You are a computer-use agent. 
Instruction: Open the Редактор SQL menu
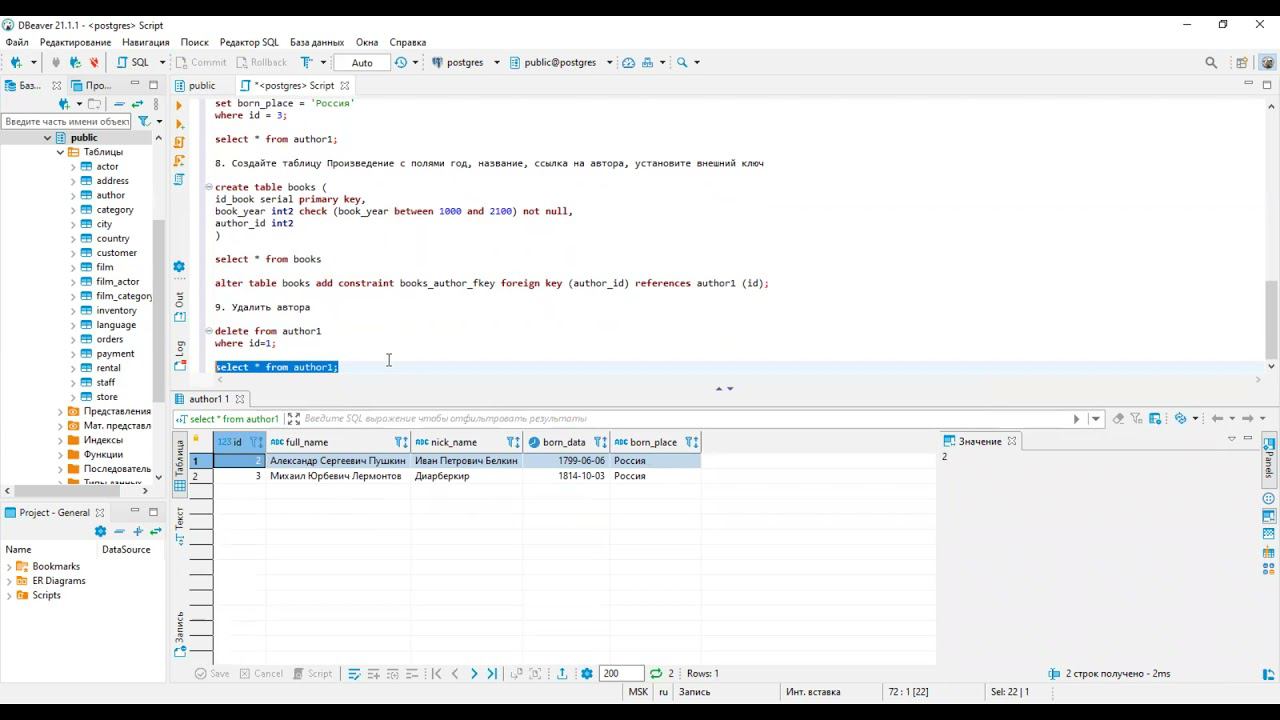pyautogui.click(x=249, y=42)
